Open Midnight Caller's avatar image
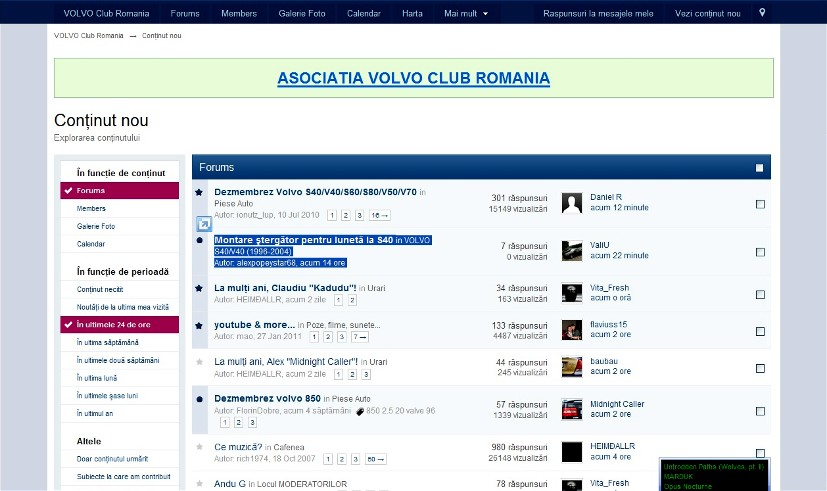The width and height of the screenshot is (827, 491). [572, 410]
